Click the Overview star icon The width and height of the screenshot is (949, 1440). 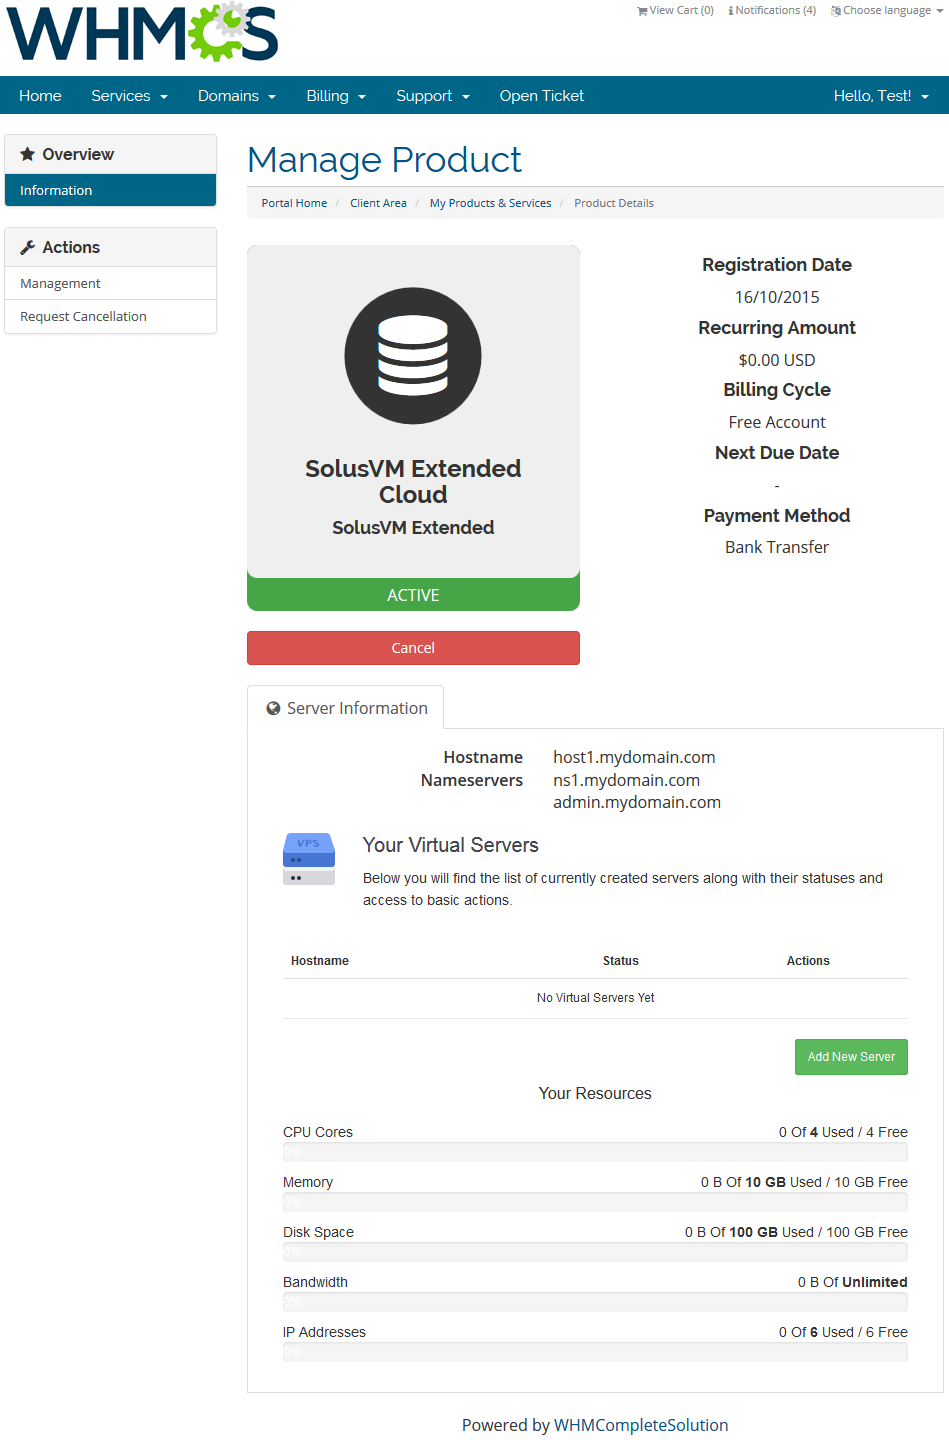pos(28,154)
